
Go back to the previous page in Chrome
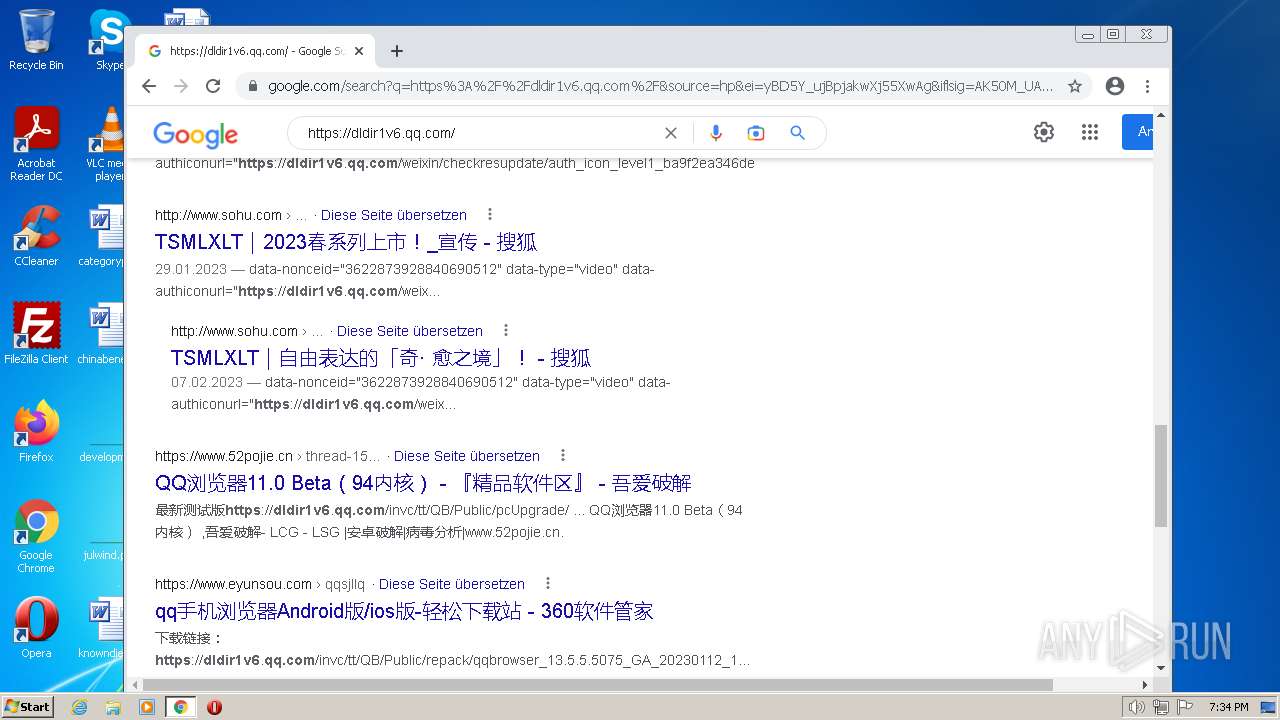click(149, 86)
